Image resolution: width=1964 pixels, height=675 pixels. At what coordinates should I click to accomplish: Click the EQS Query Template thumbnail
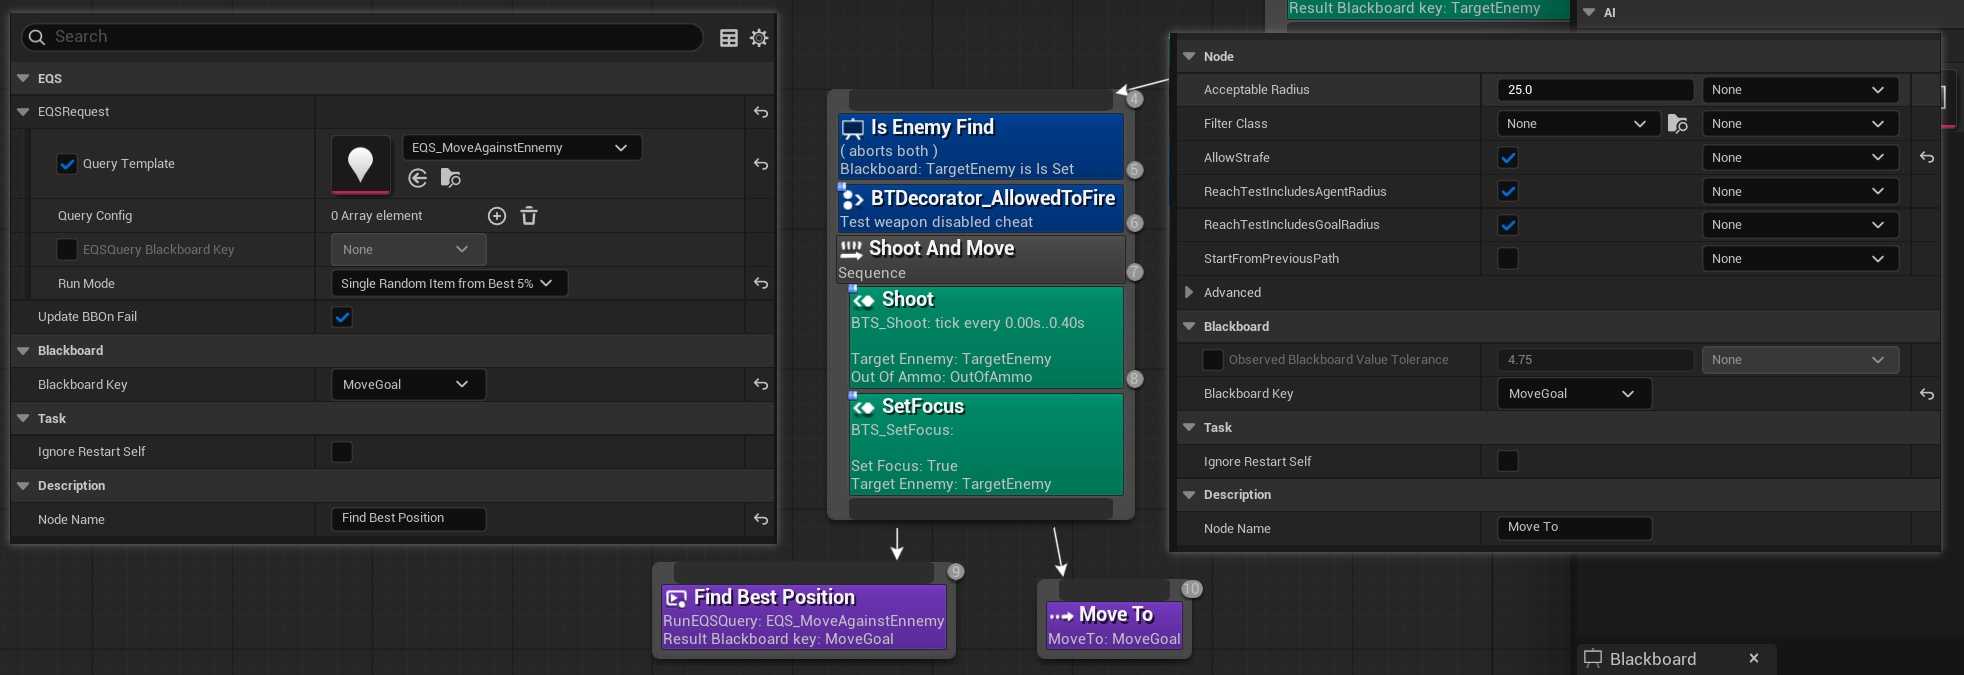tap(360, 164)
